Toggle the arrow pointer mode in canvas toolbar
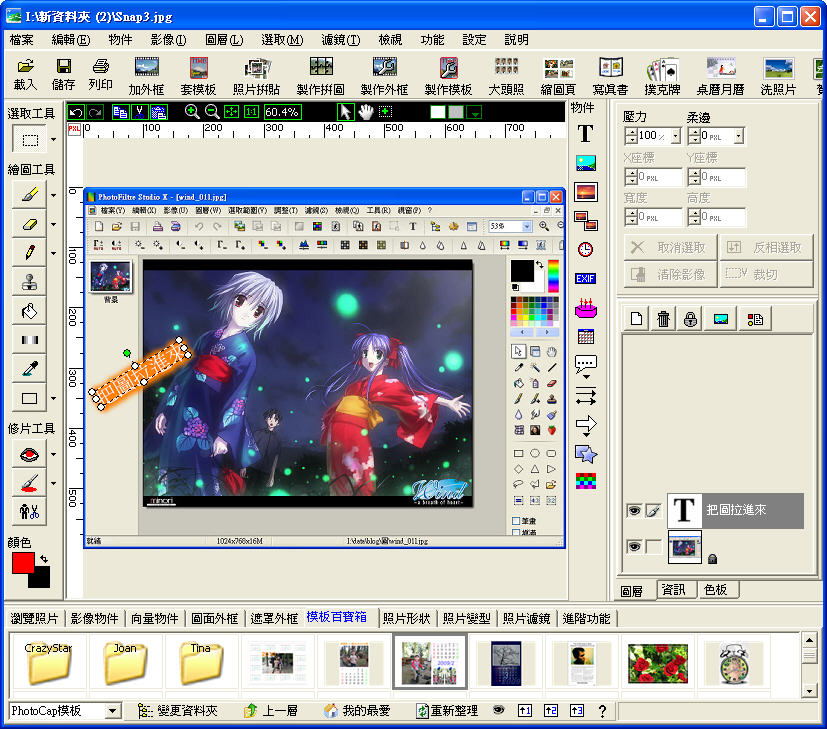 (345, 112)
